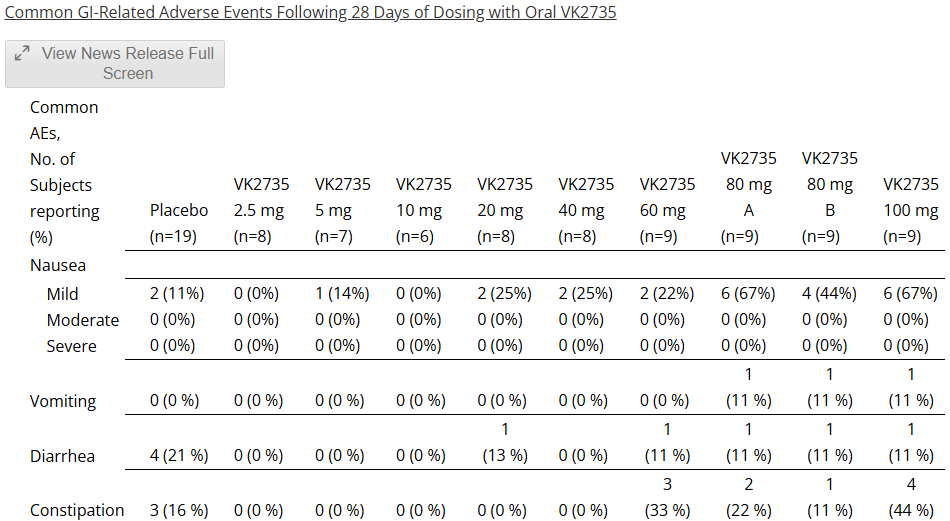The image size is (950, 521).
Task: Select the Severe severity row label
Action: [x=71, y=346]
